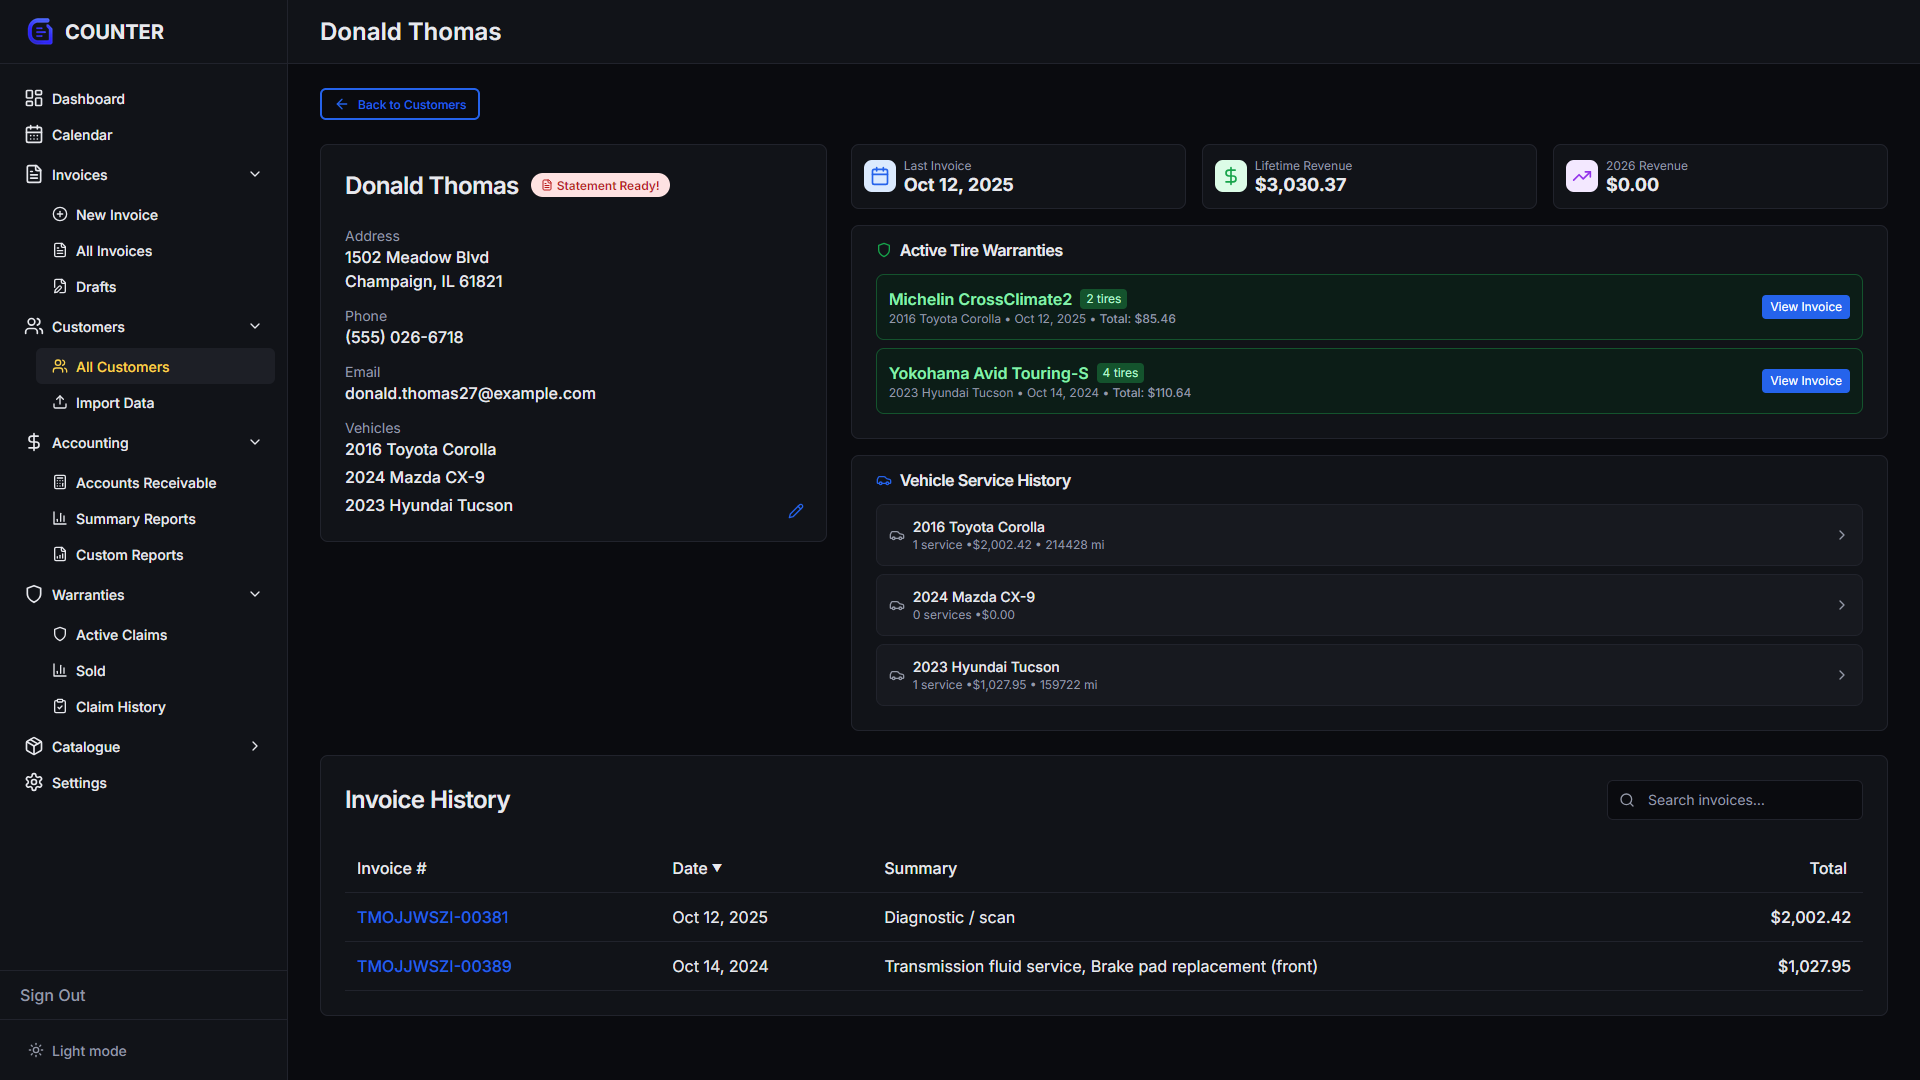Image resolution: width=1920 pixels, height=1080 pixels.
Task: Open the Claim History page
Action: (x=155, y=706)
